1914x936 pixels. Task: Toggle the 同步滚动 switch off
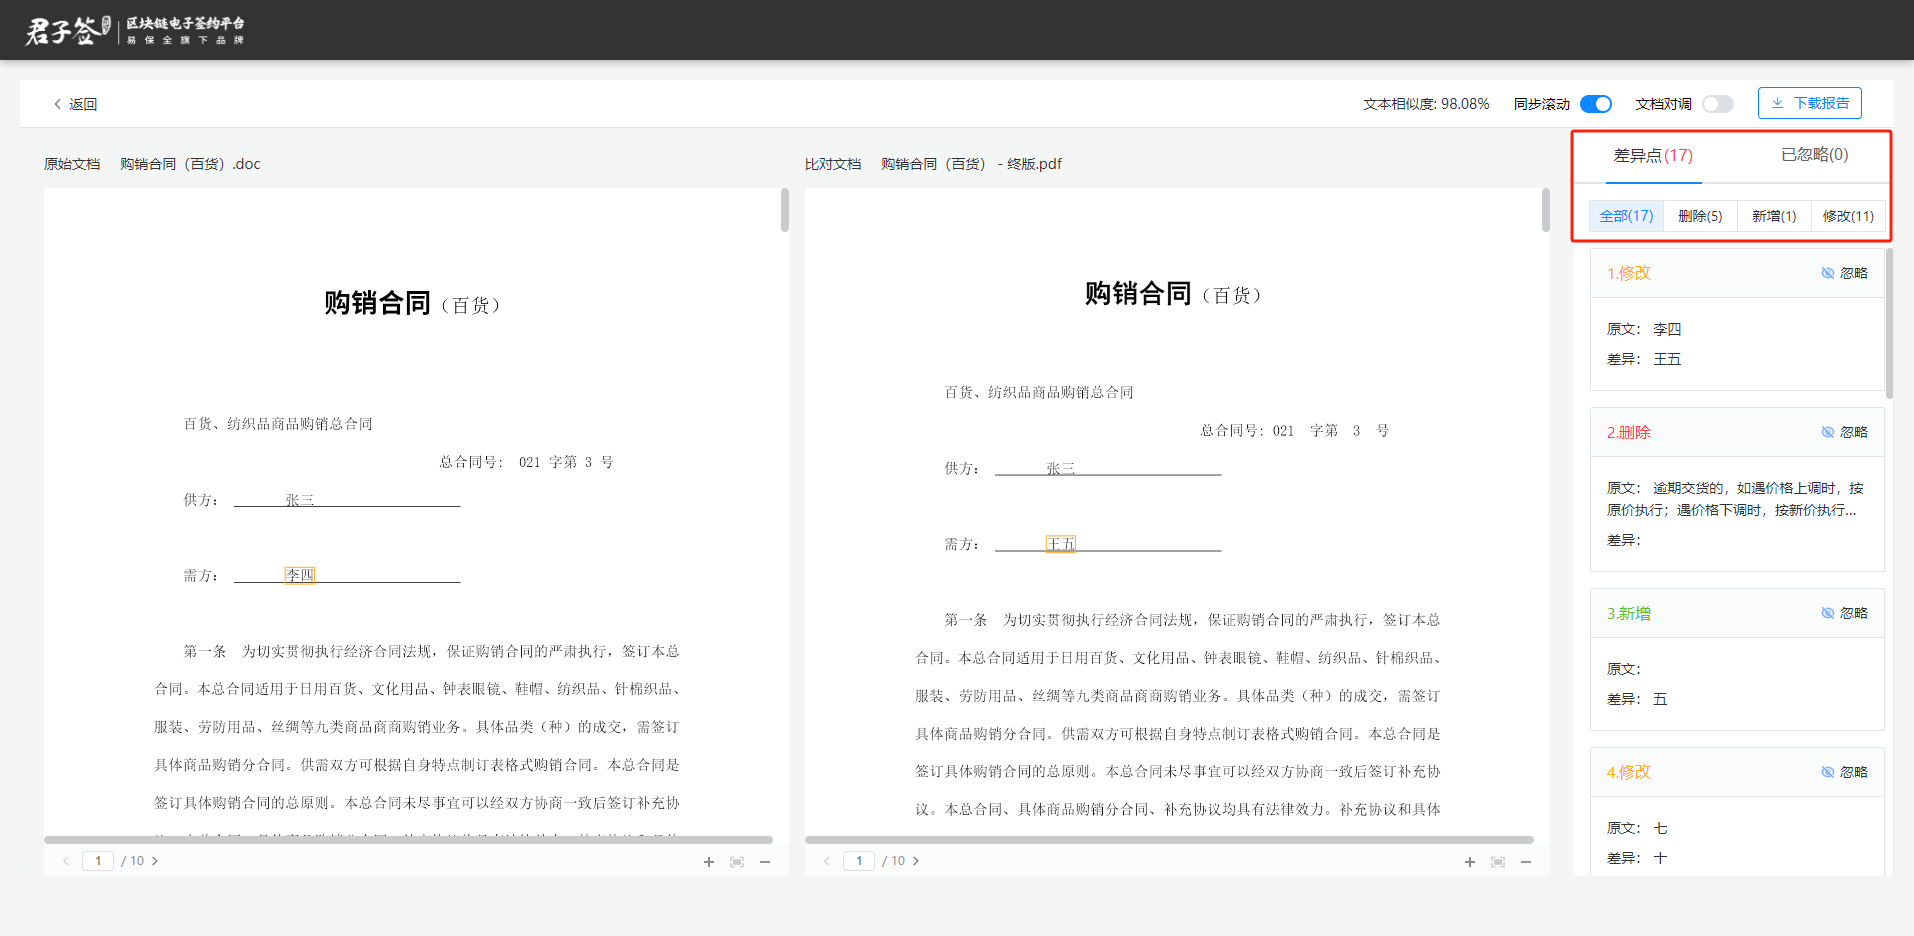pyautogui.click(x=1595, y=104)
